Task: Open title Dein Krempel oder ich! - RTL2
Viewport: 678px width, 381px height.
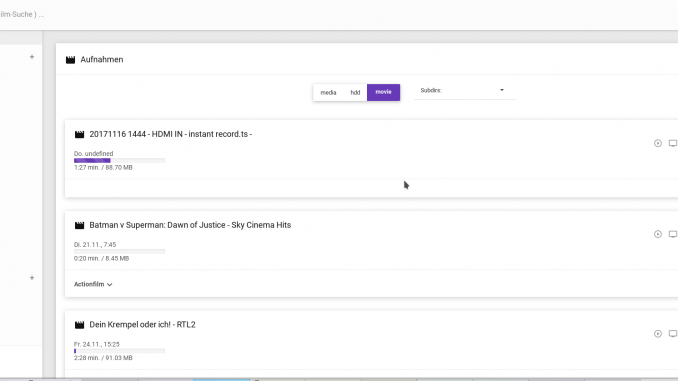Action: tap(142, 324)
